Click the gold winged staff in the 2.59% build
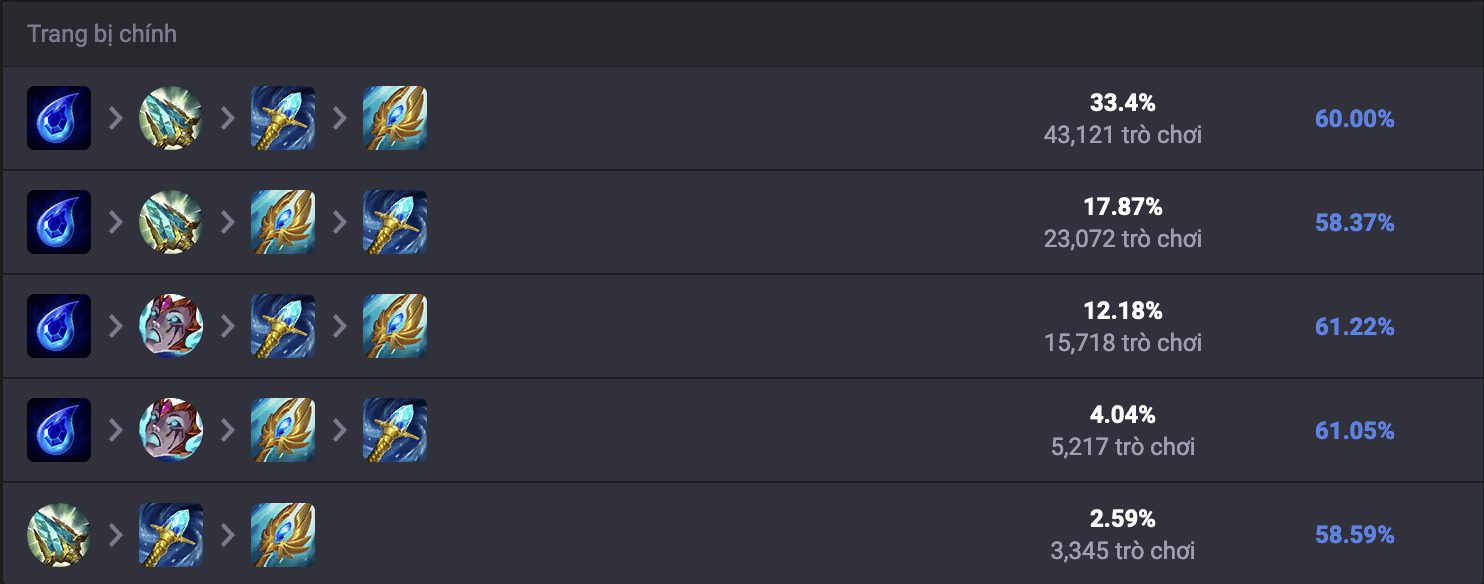 [x=283, y=534]
